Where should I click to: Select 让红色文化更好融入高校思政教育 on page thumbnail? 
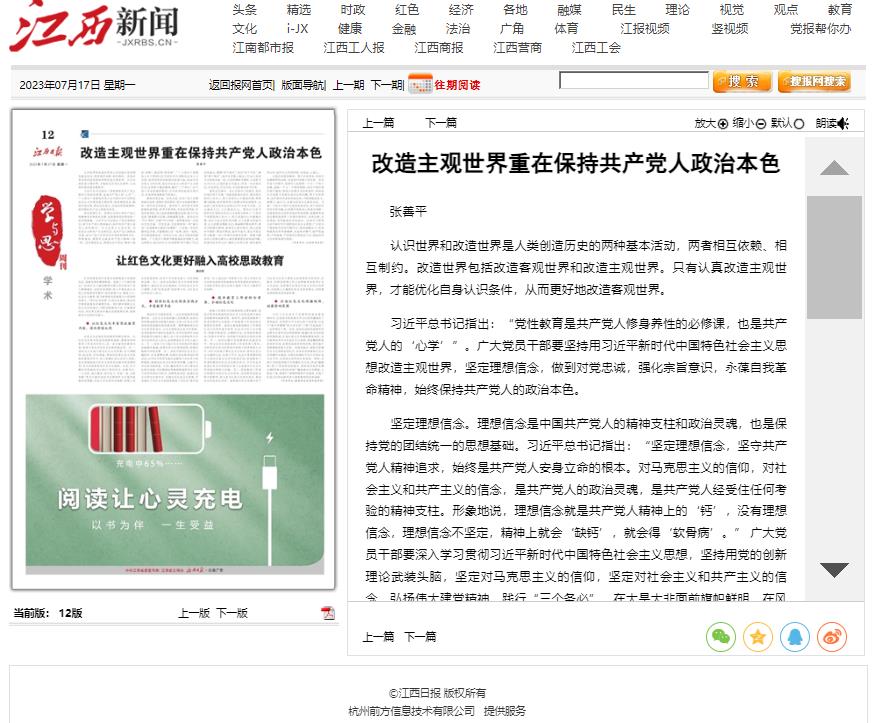[x=200, y=261]
